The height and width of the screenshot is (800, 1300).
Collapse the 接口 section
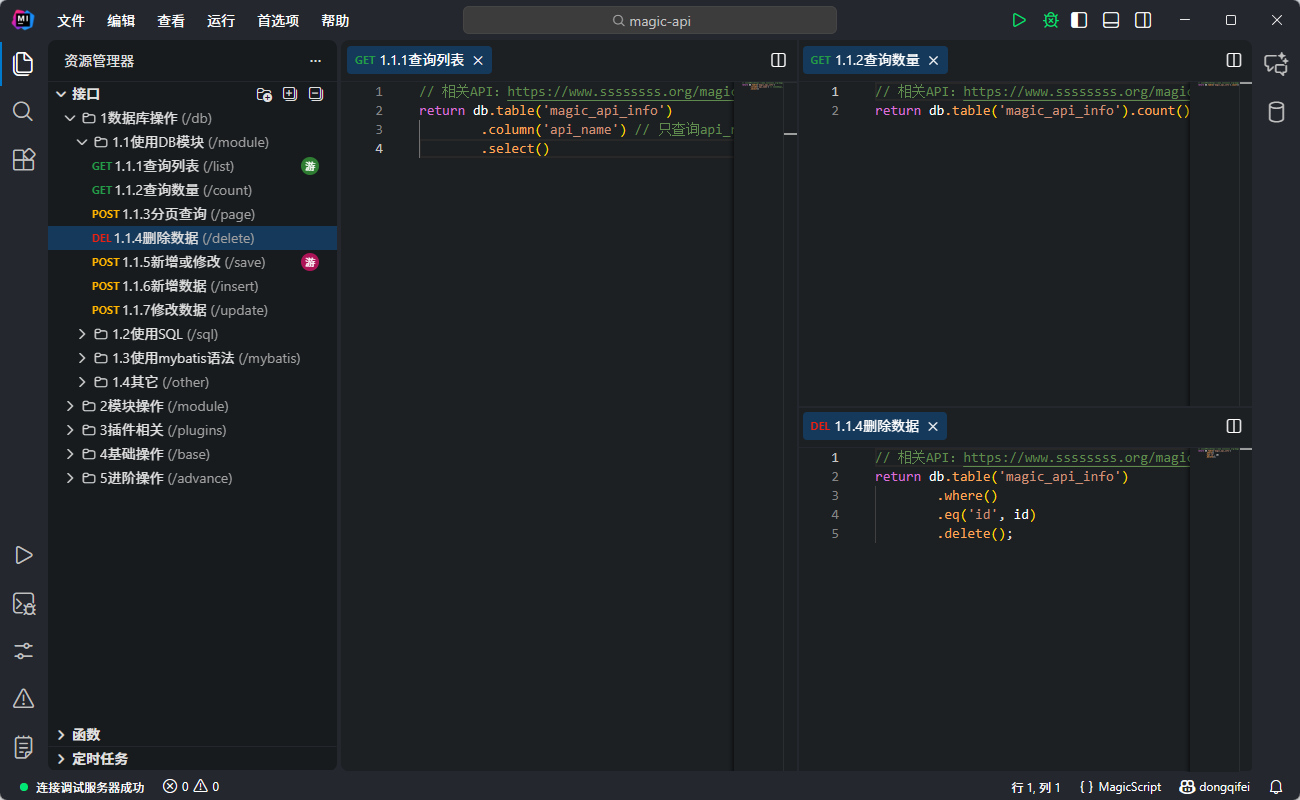click(61, 94)
